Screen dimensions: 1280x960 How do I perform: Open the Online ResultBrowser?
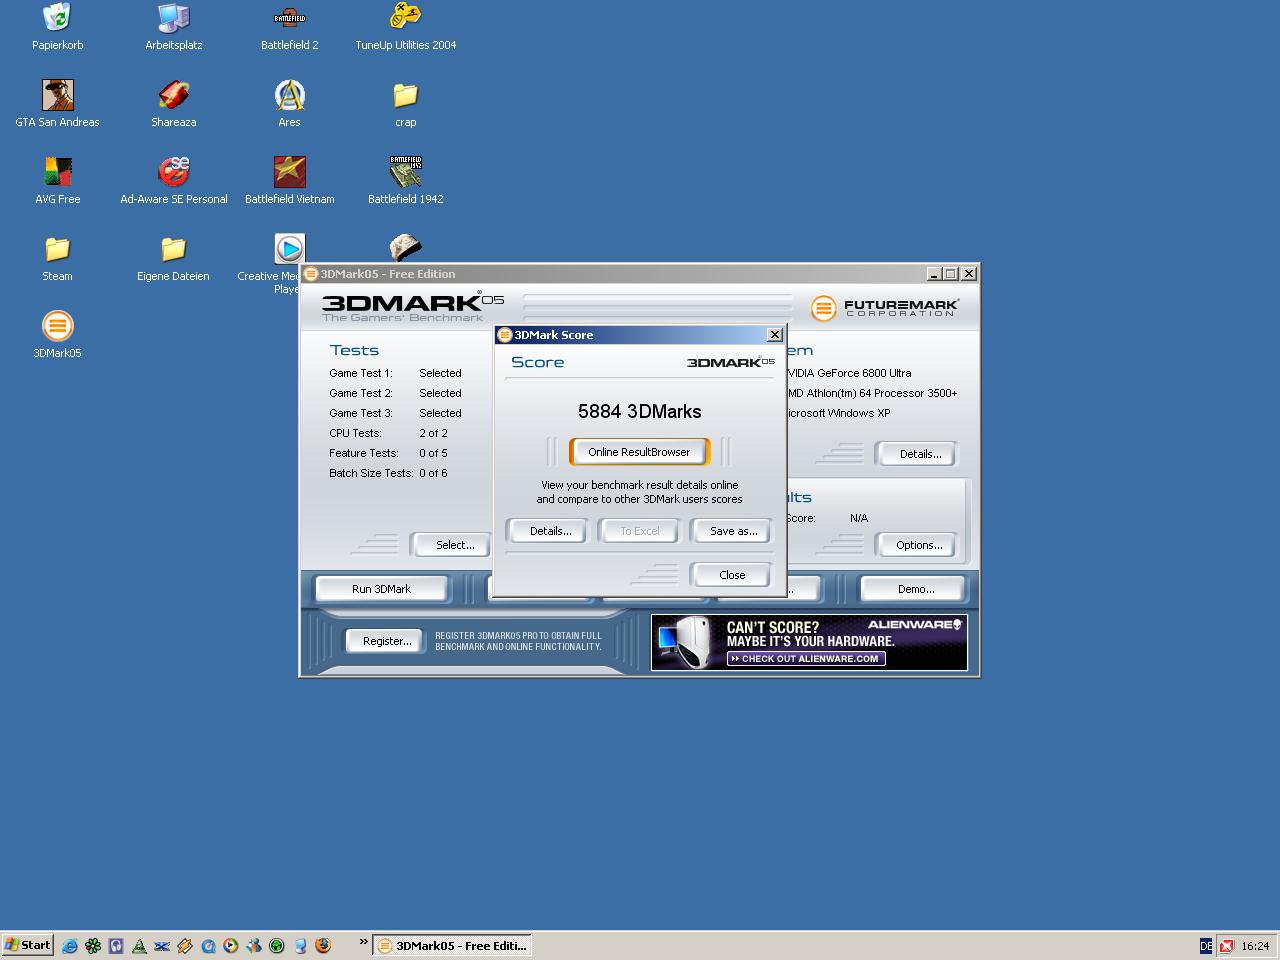(639, 452)
